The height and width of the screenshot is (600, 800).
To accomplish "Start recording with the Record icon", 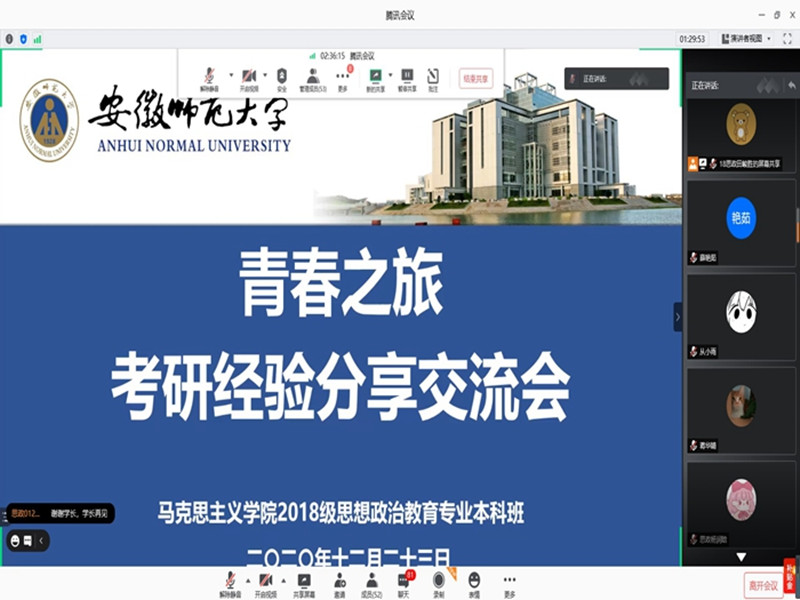I will click(438, 581).
